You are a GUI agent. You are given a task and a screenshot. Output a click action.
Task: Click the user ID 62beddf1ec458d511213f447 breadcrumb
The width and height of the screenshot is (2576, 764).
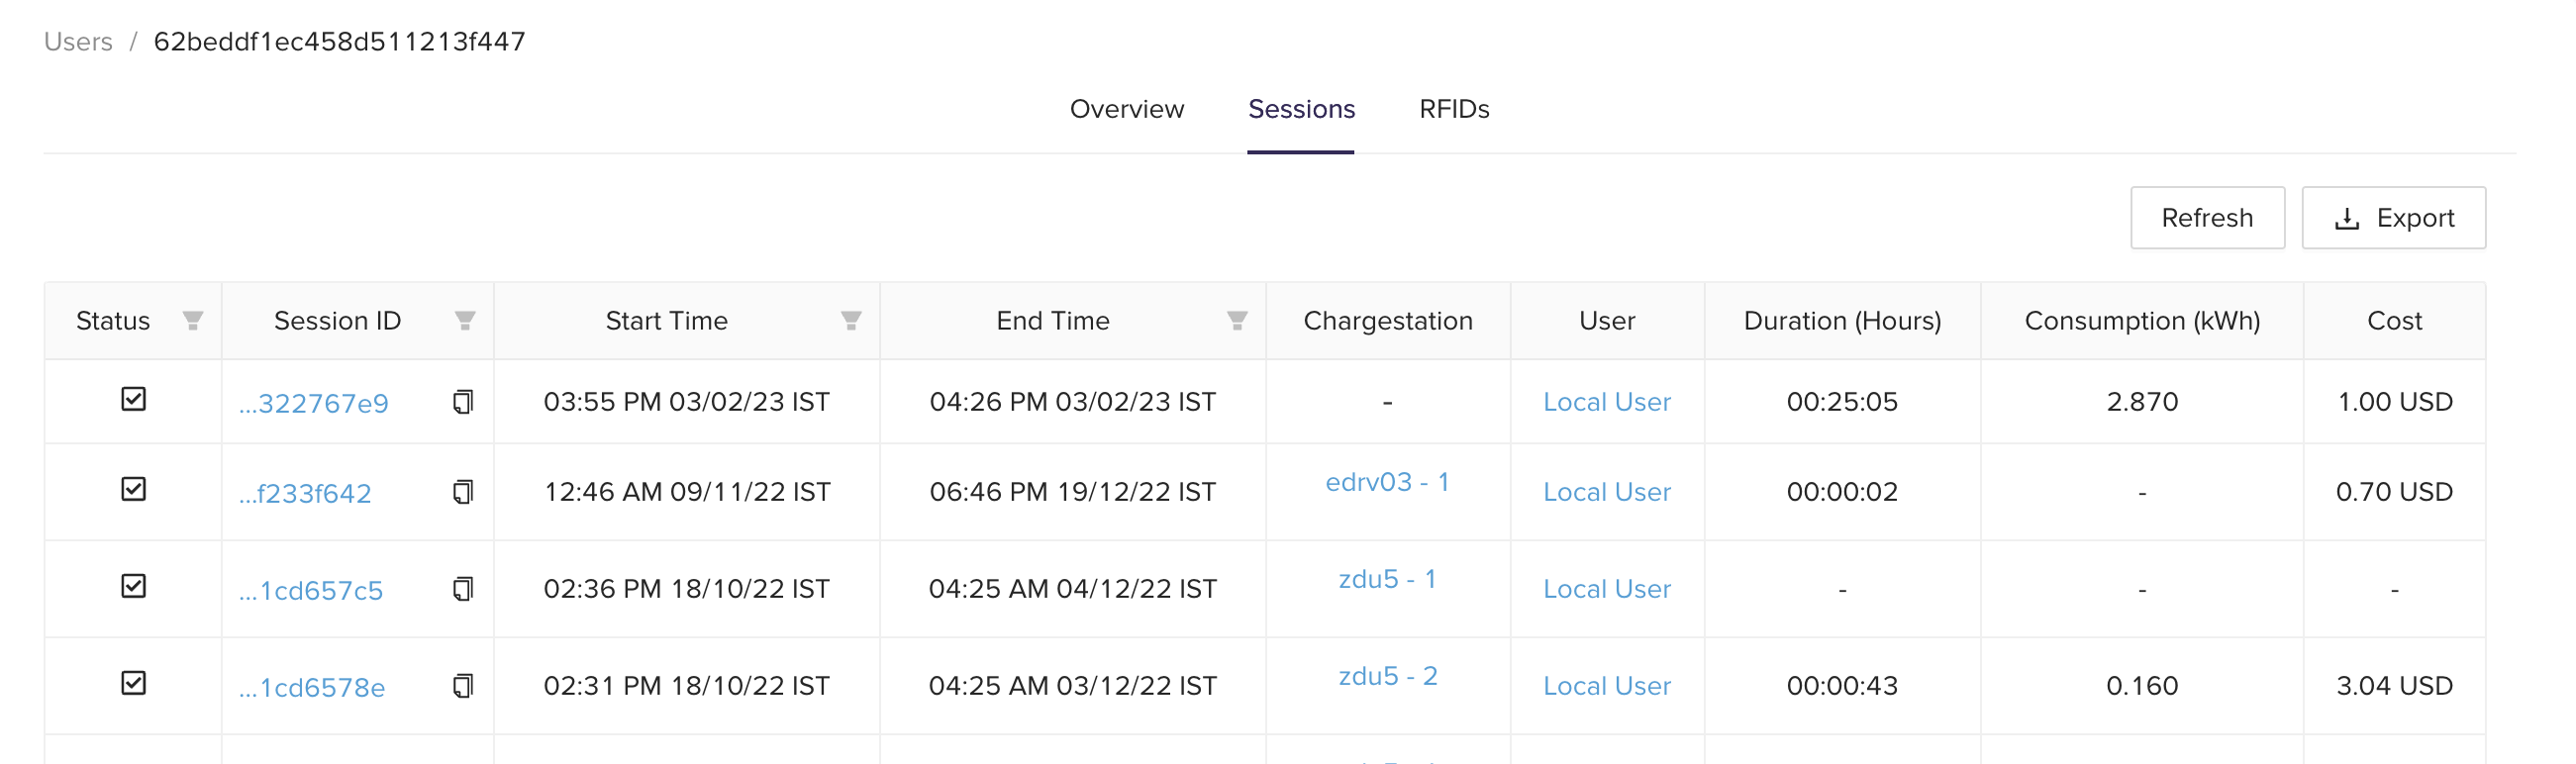[339, 42]
